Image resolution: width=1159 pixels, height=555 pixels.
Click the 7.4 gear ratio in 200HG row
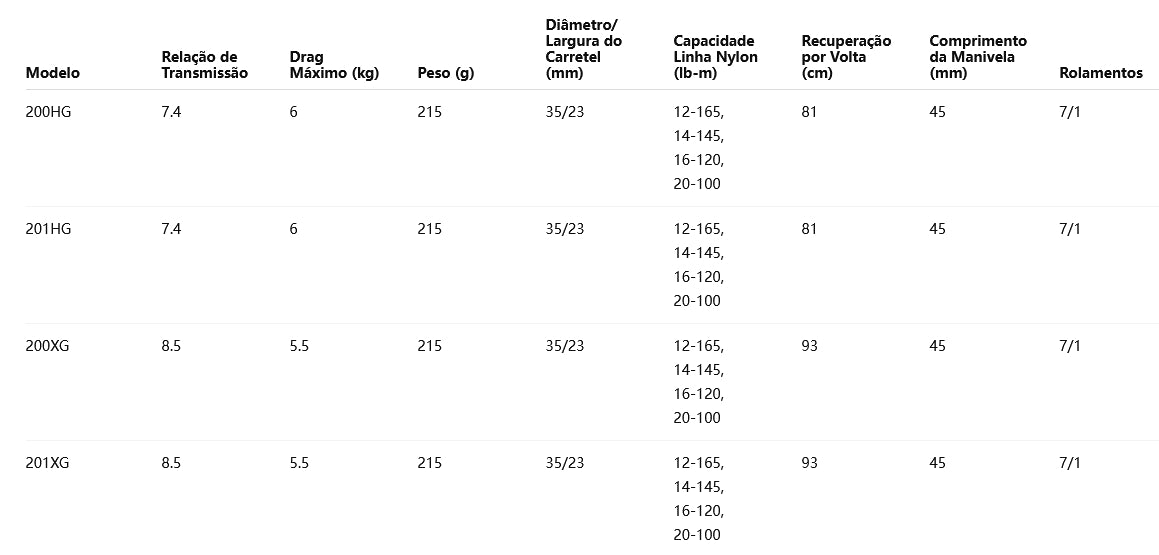point(172,112)
